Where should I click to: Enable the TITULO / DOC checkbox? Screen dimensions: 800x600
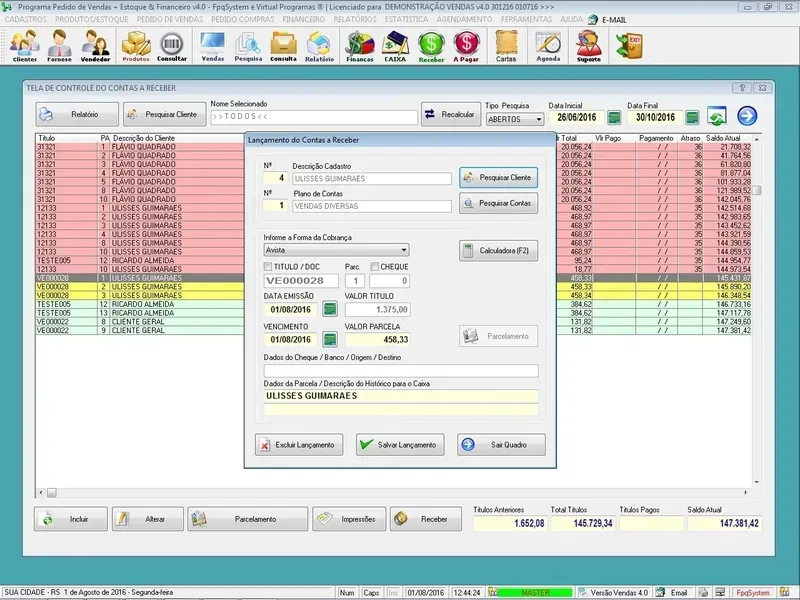coord(269,267)
